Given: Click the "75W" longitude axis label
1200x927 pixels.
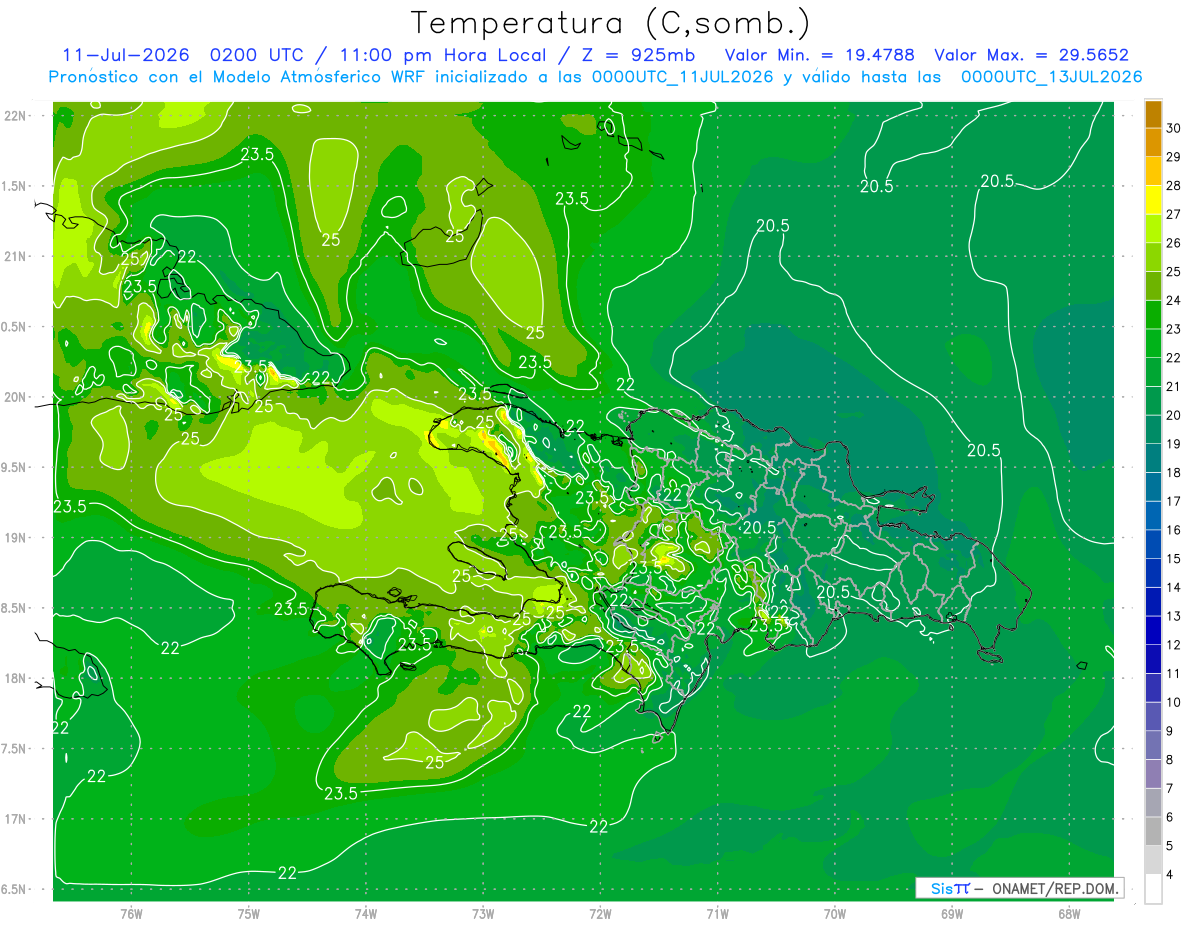Looking at the screenshot, I should [248, 913].
